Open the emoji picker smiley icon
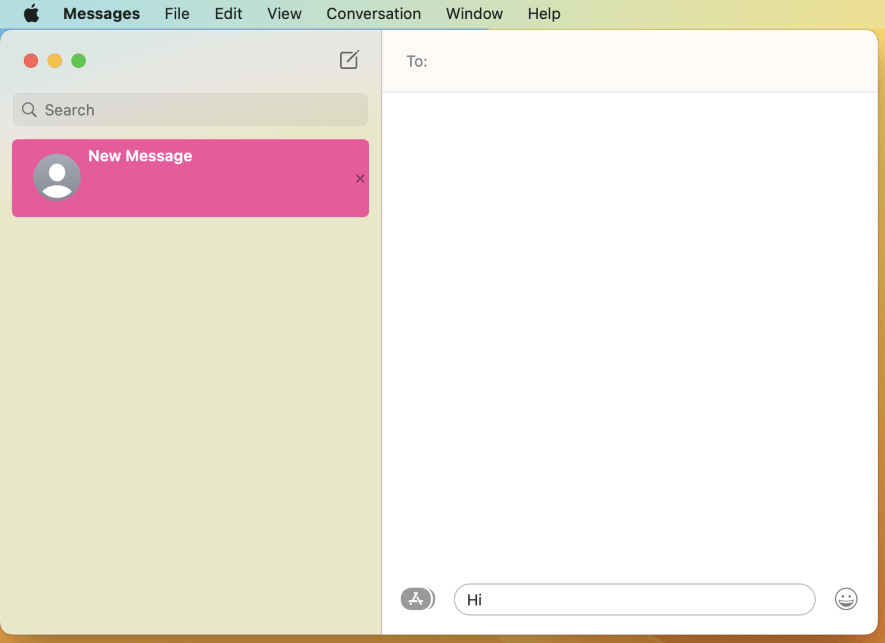 point(845,599)
